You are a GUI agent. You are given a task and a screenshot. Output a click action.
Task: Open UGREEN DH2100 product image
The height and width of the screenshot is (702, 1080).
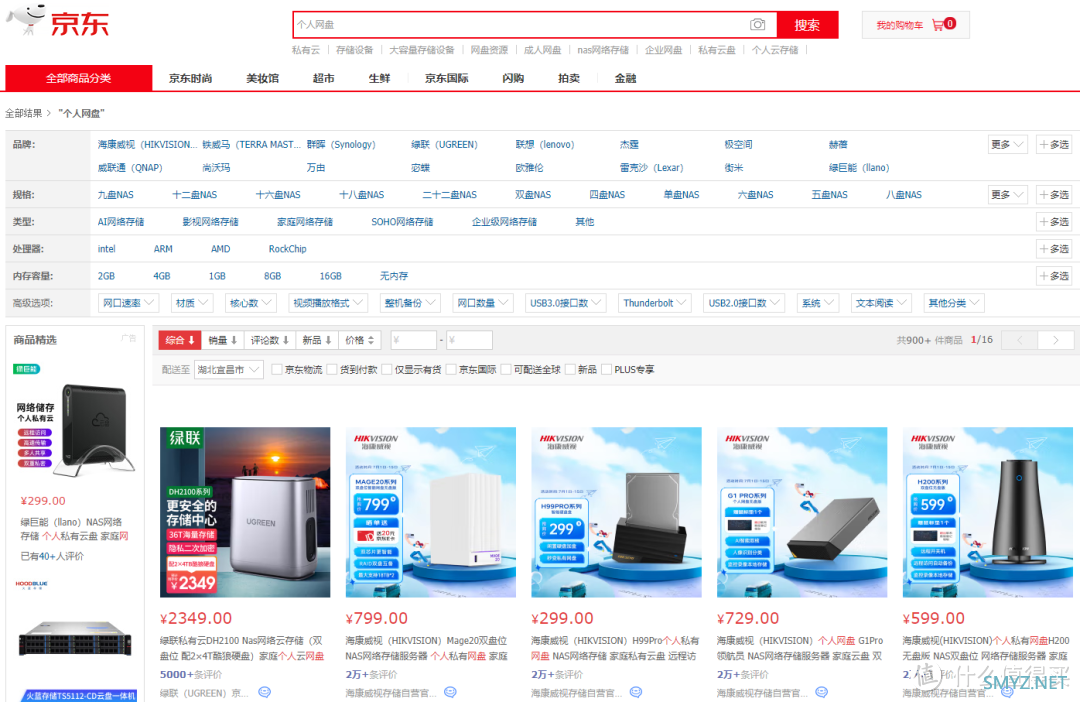[x=245, y=513]
